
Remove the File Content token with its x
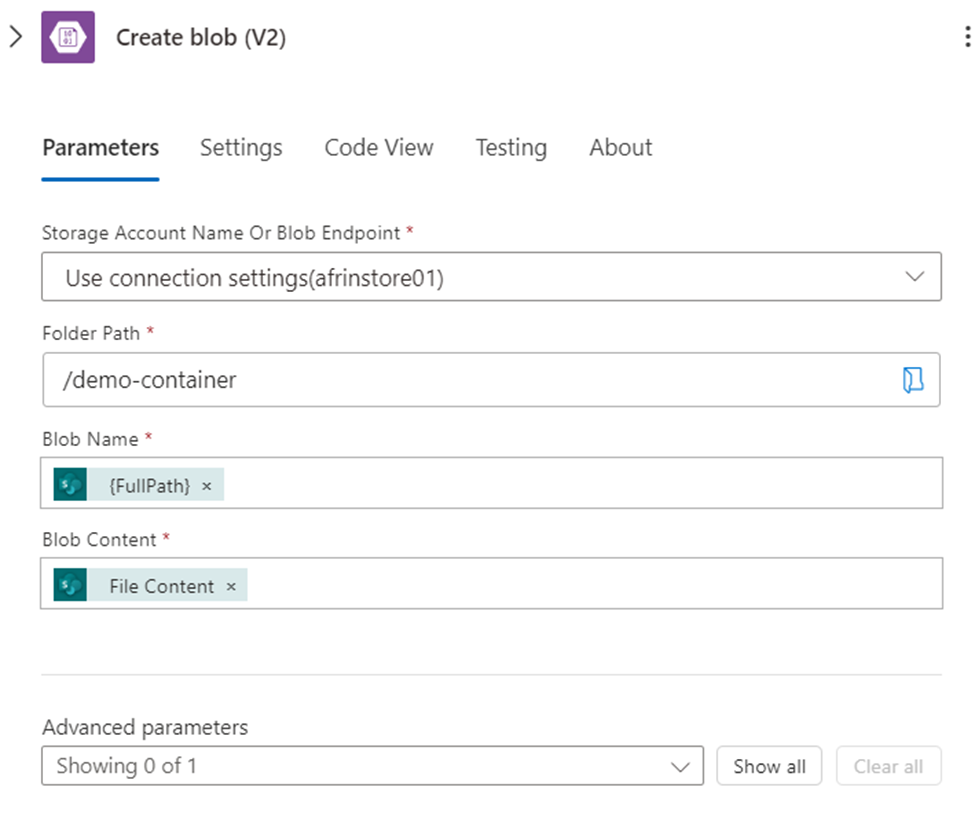(231, 585)
